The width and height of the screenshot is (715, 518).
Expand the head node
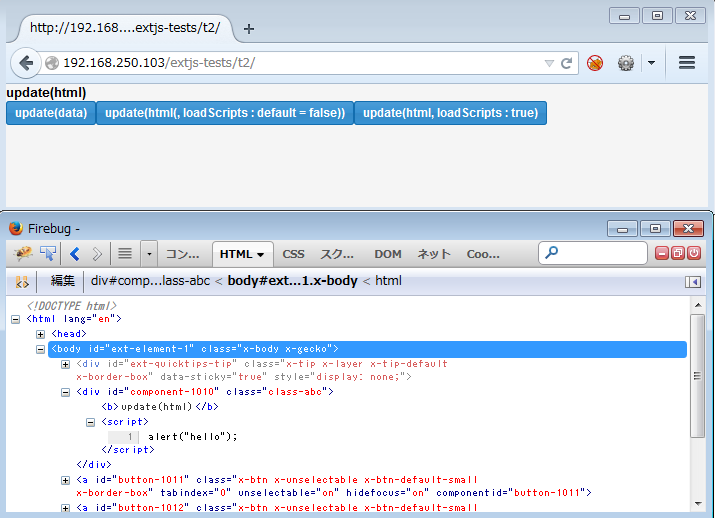(41, 334)
